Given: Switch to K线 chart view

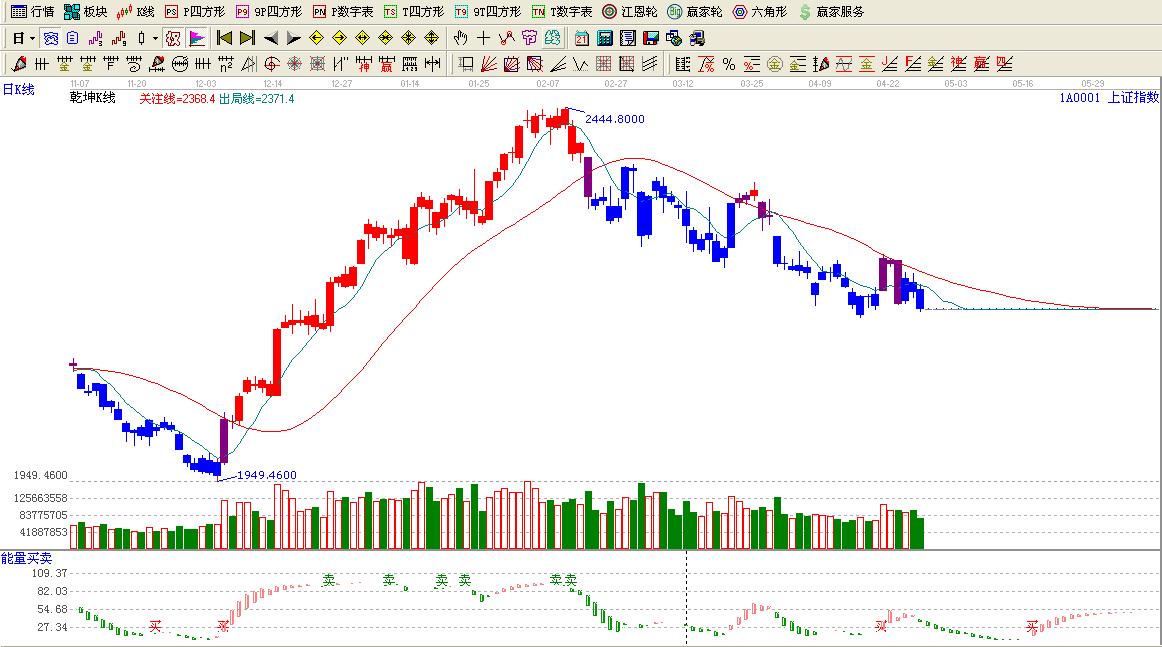Looking at the screenshot, I should pos(136,12).
